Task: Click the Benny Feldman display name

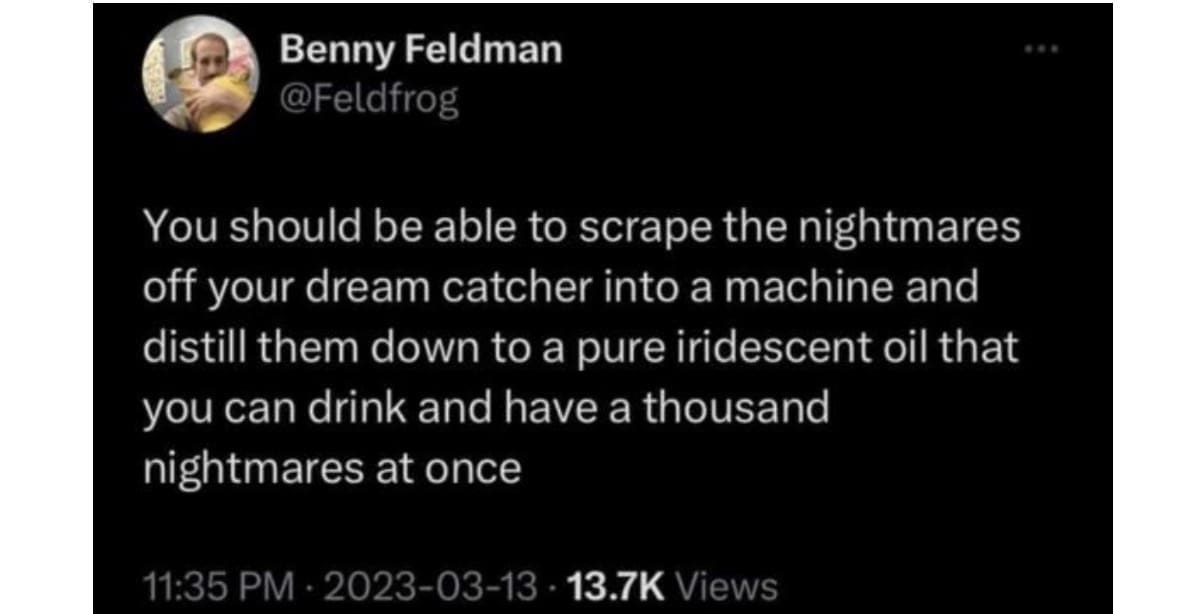Action: [x=420, y=50]
